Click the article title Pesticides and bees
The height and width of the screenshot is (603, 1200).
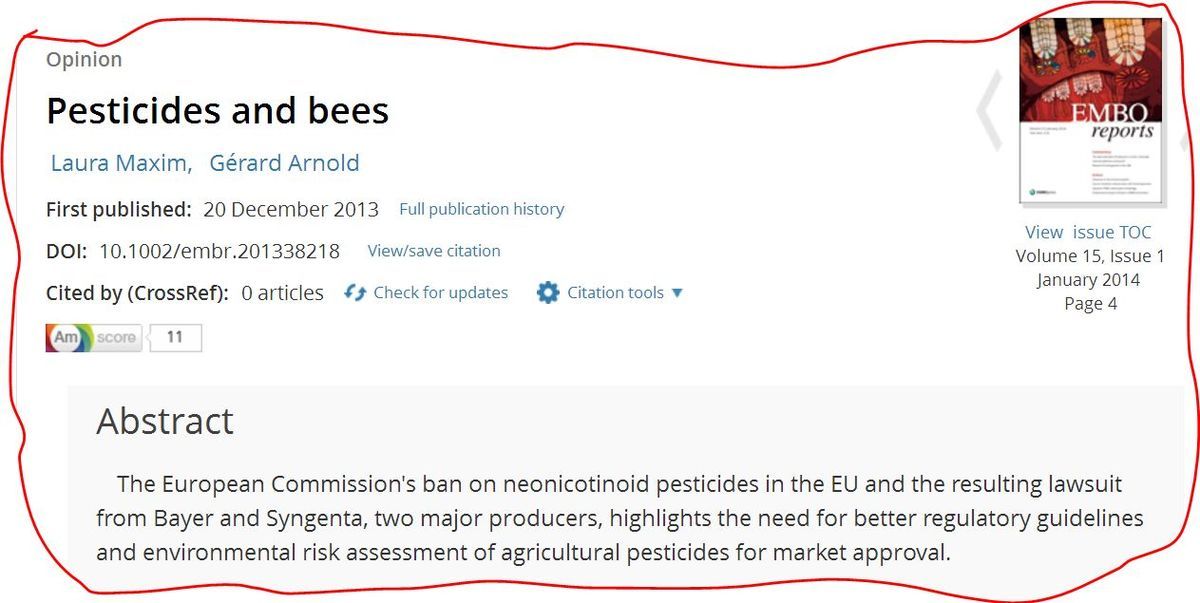click(218, 110)
